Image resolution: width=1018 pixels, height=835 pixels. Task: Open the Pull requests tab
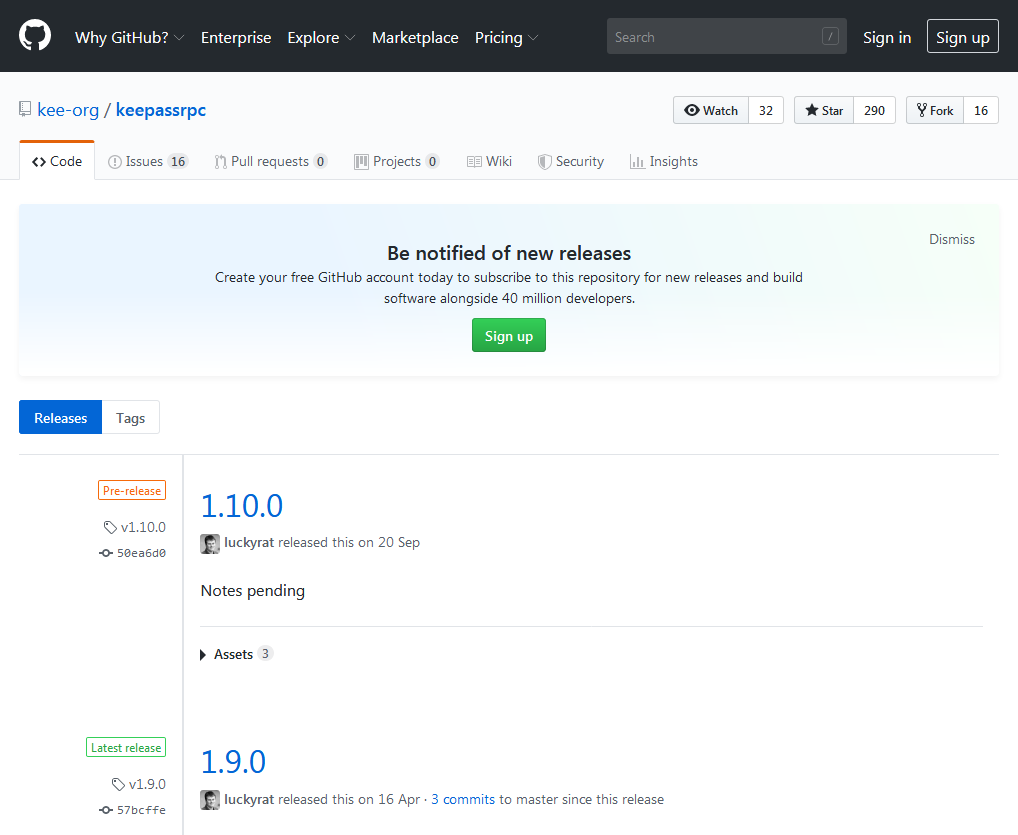tap(271, 161)
